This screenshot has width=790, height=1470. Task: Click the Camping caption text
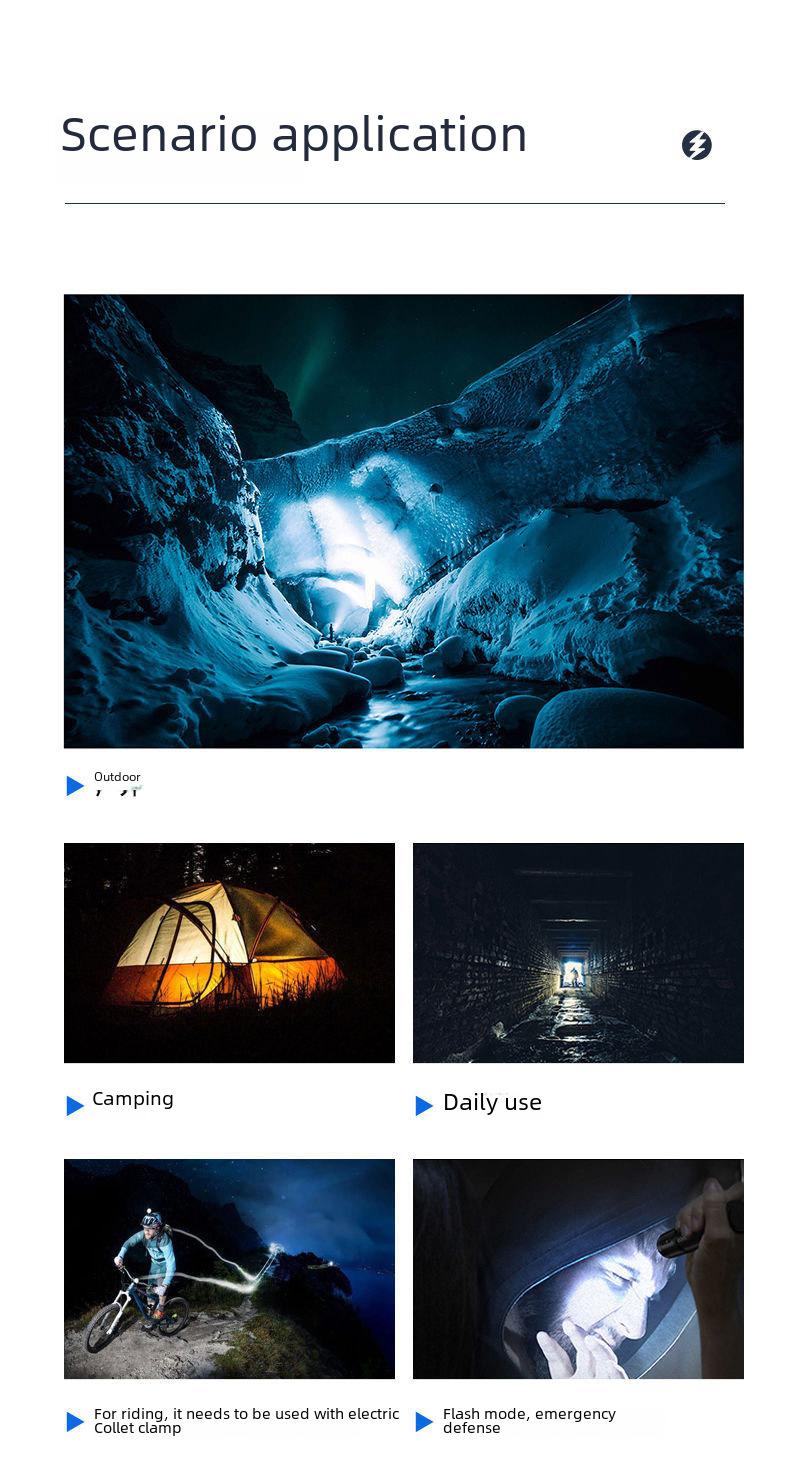tap(133, 1099)
